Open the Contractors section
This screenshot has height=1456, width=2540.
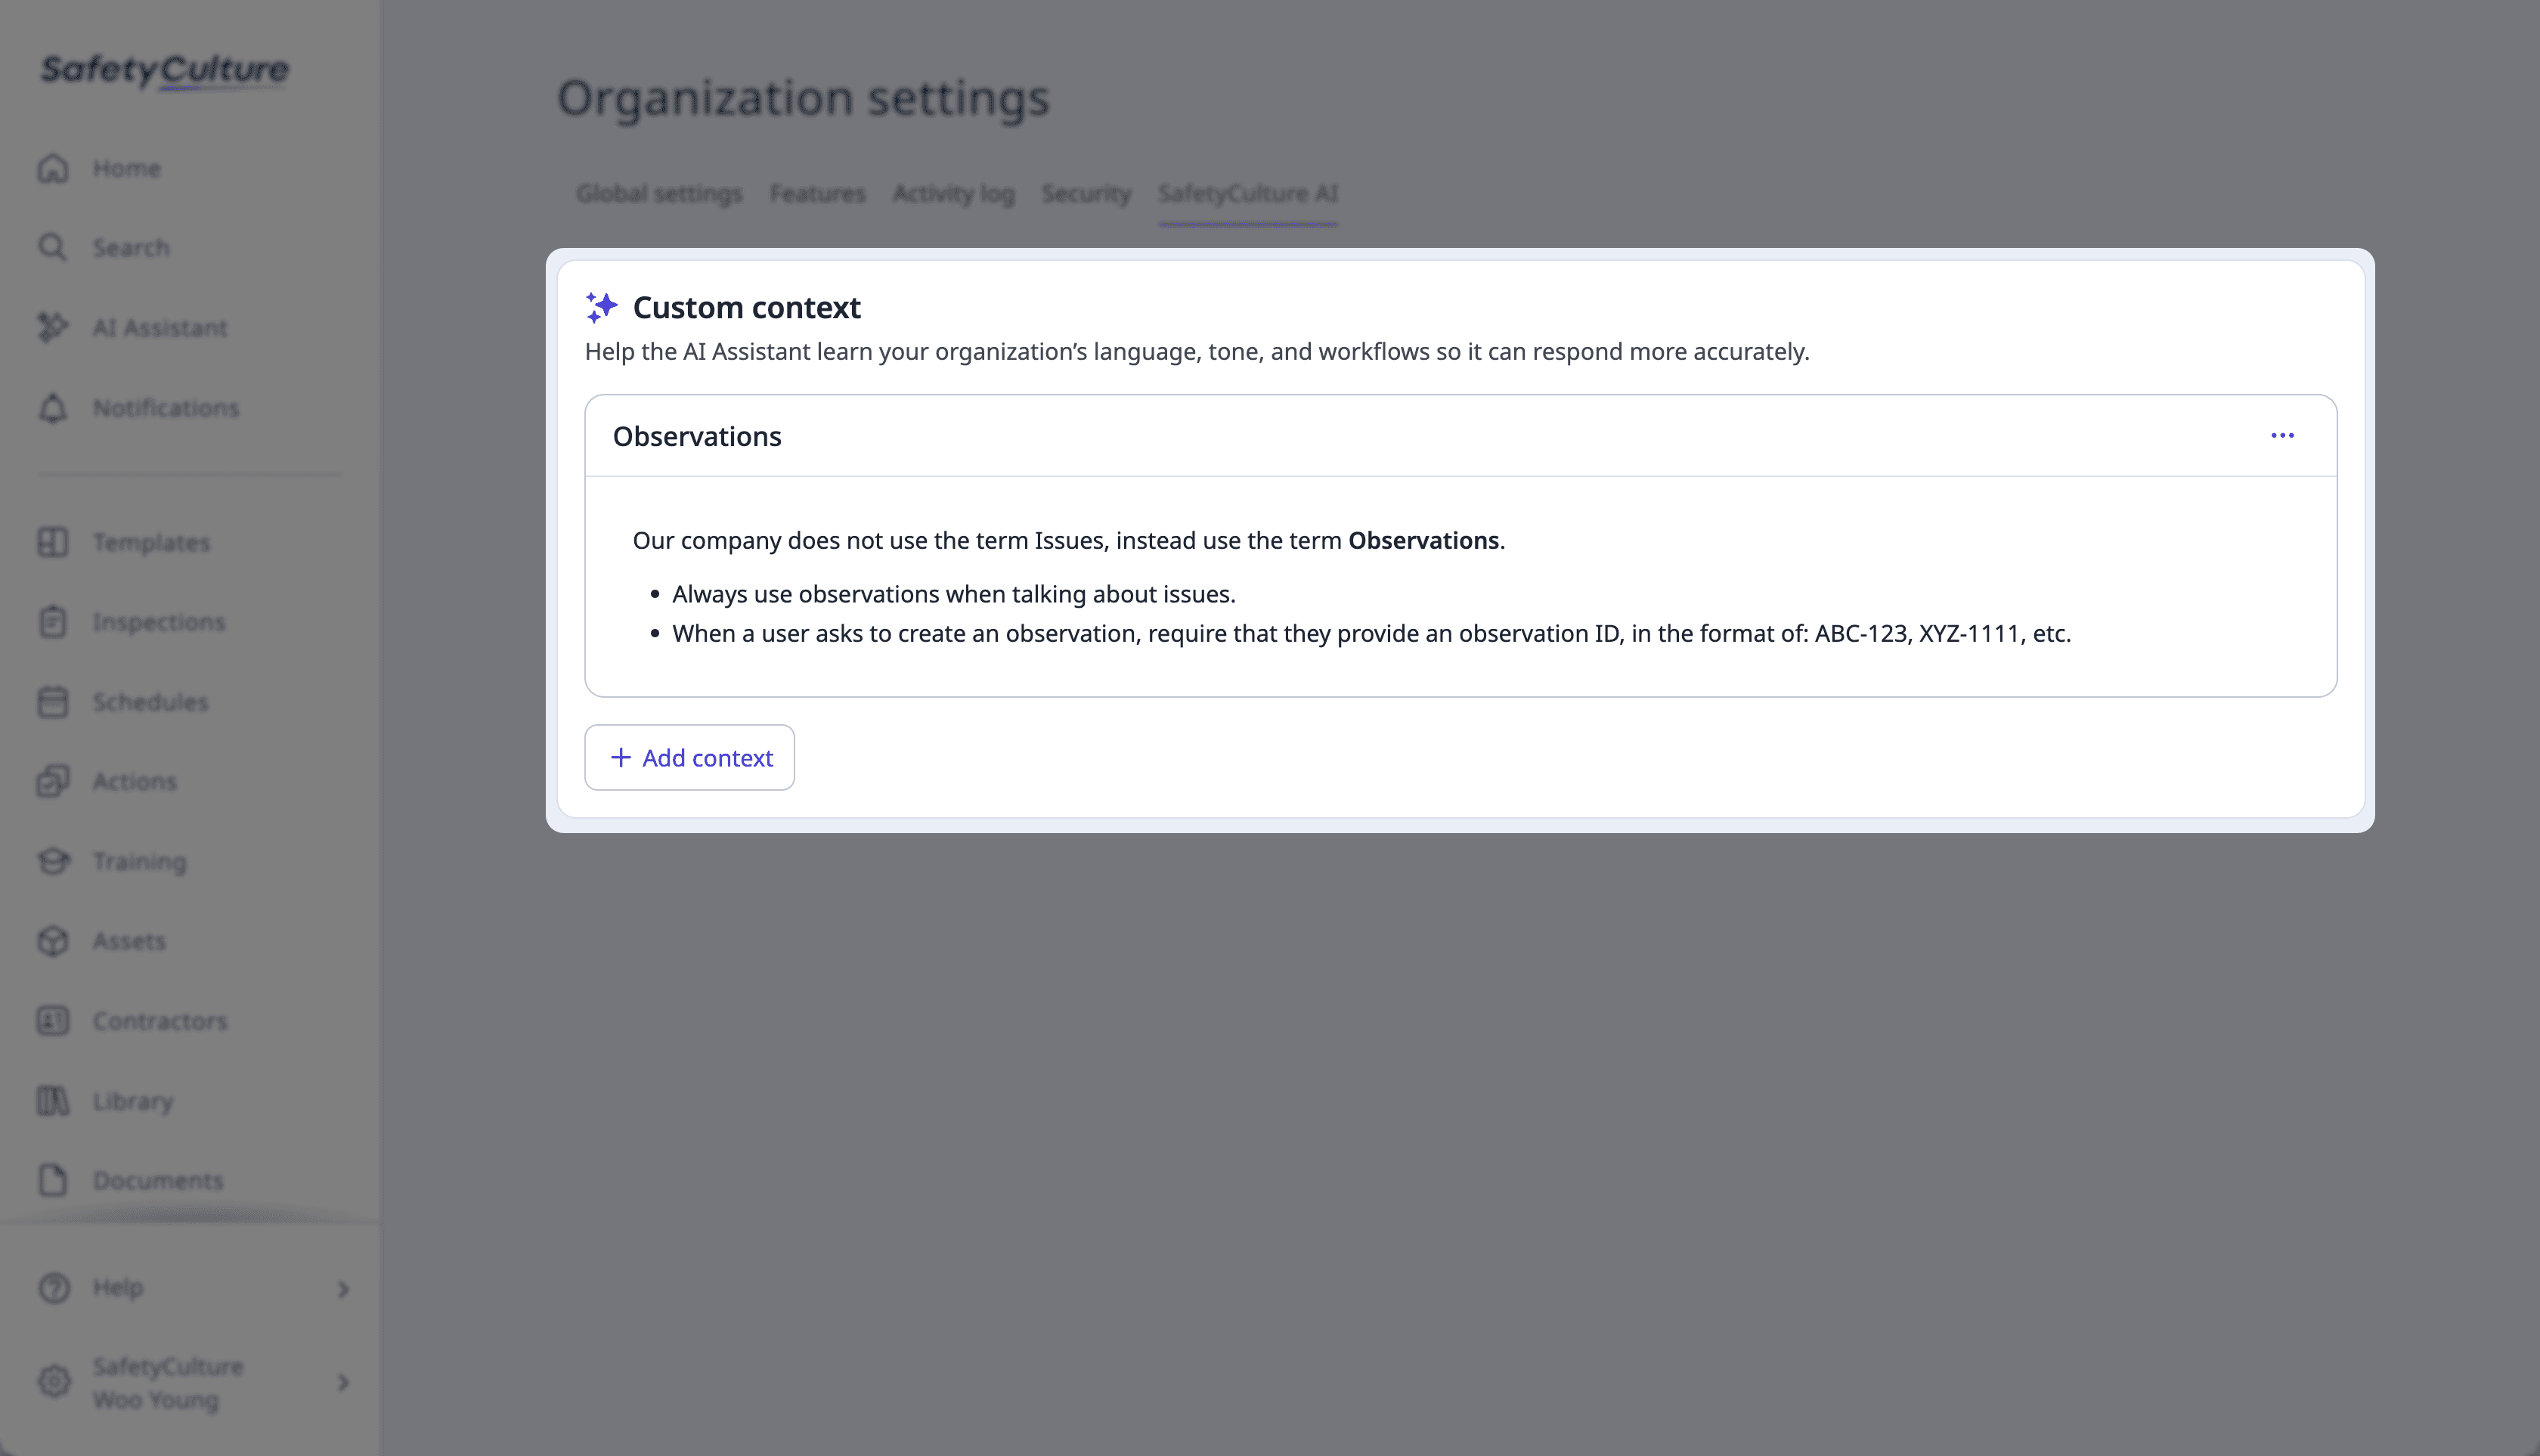click(x=159, y=1021)
